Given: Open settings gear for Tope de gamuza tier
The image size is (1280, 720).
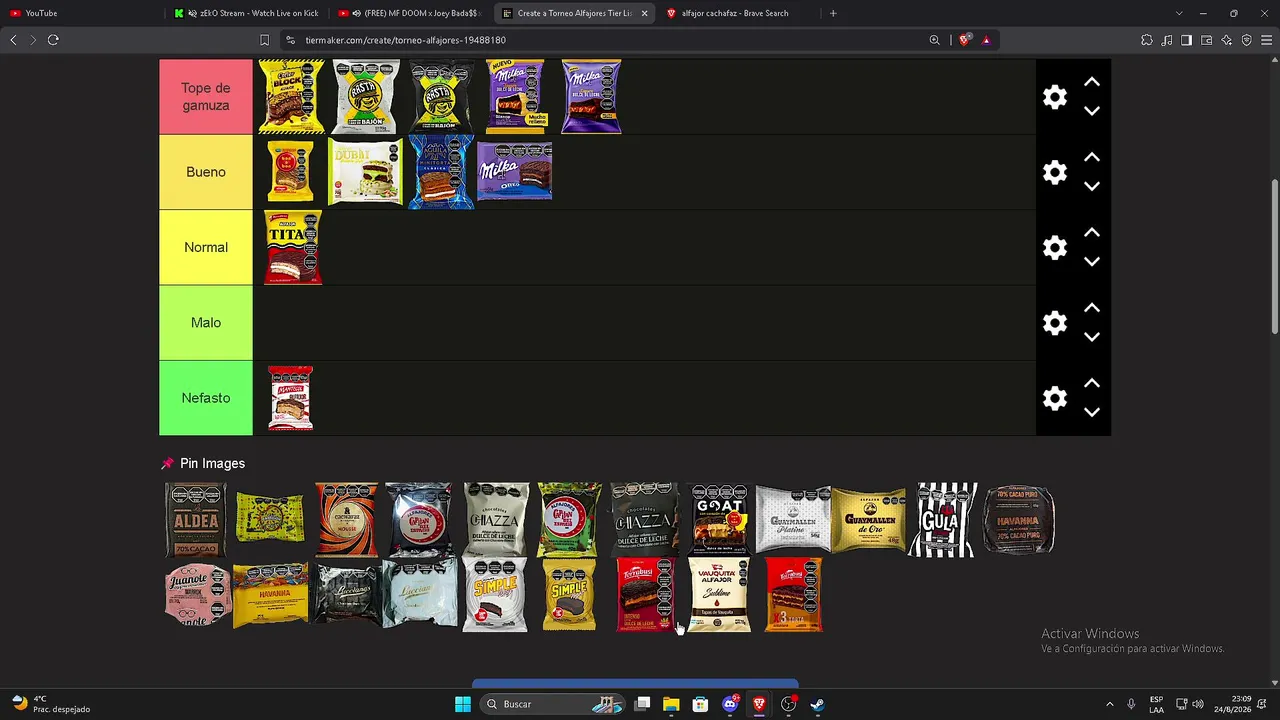Looking at the screenshot, I should 1055,97.
